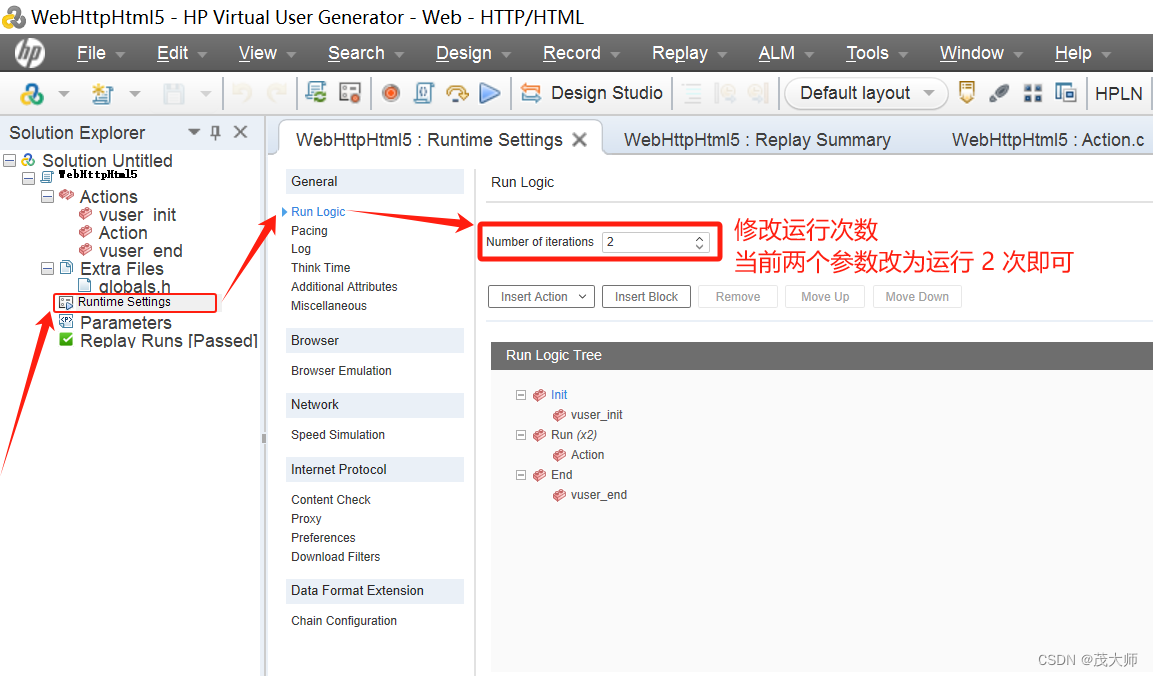Click the HPLN toolbar button
1153x676 pixels.
coord(1118,94)
